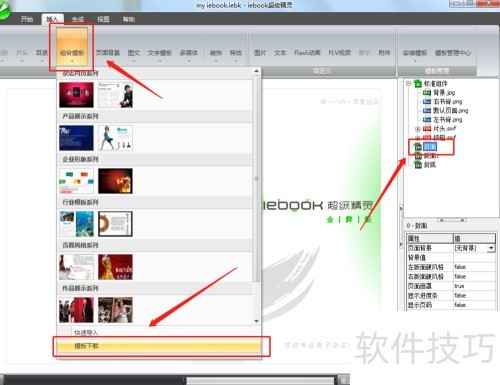Open the 图文 ribbon dropdown
Screen dimensions: 500x385
(x=134, y=55)
